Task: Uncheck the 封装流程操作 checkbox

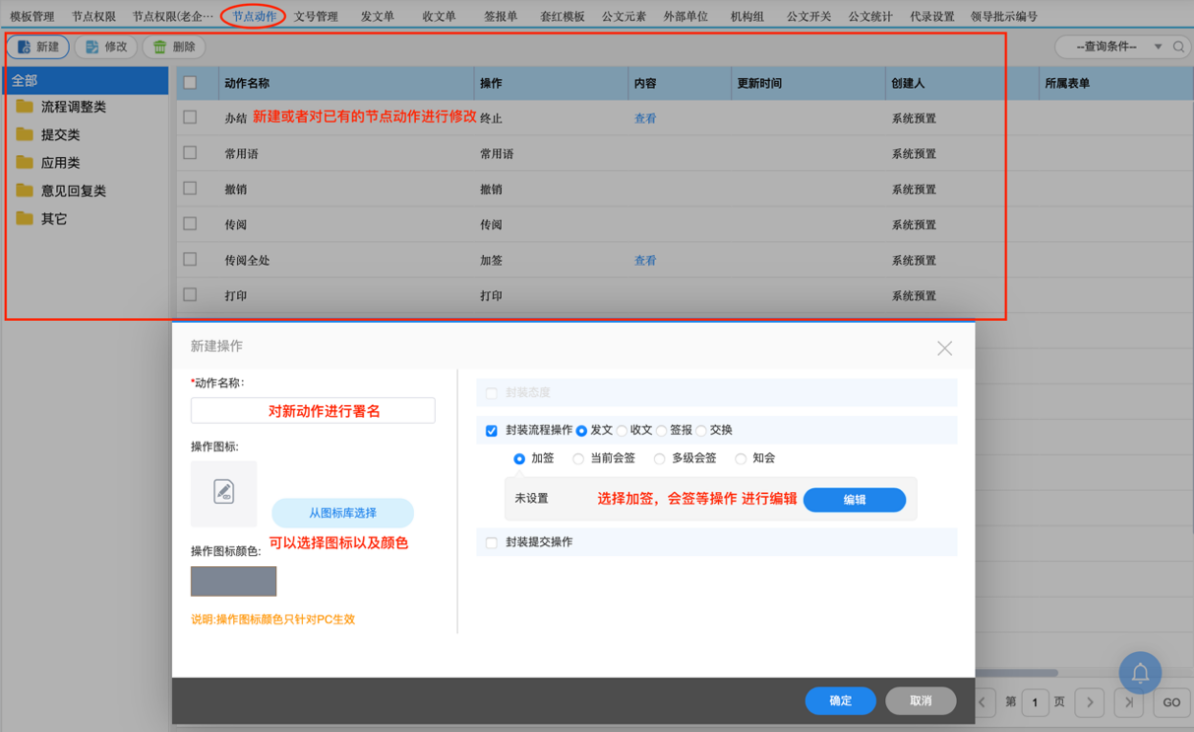Action: point(491,430)
